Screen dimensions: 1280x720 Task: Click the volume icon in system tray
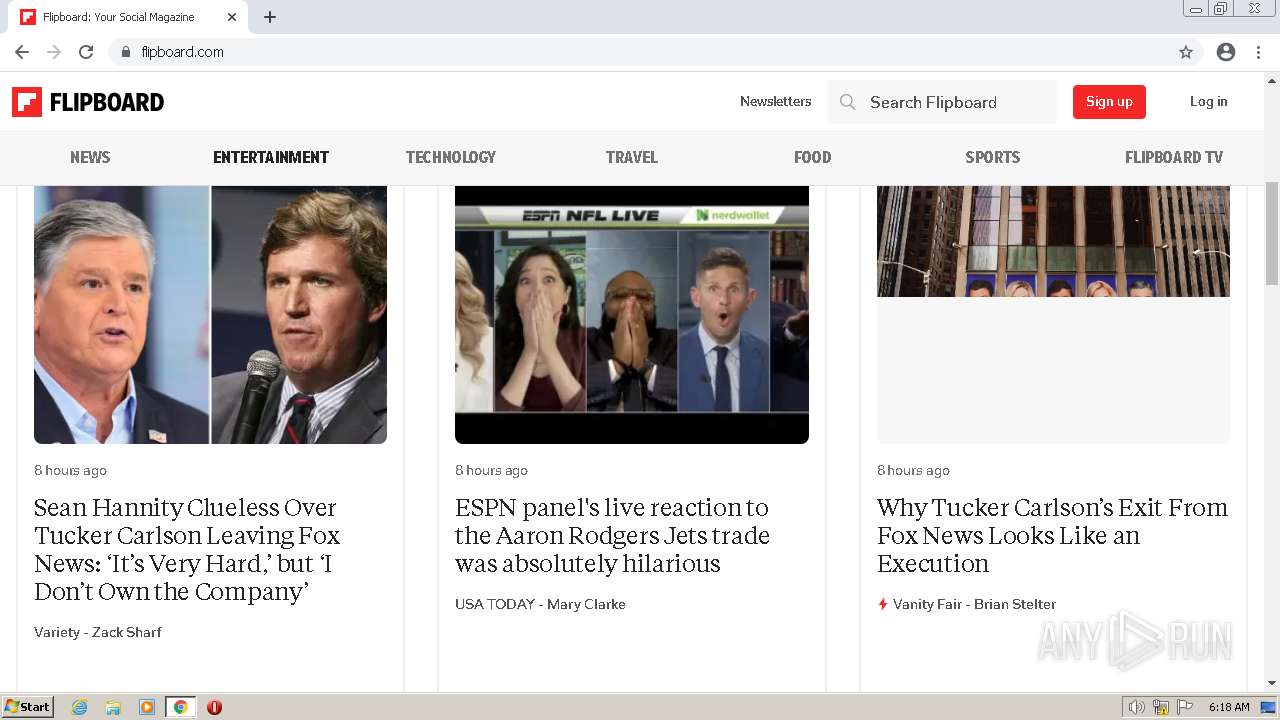tap(1136, 707)
